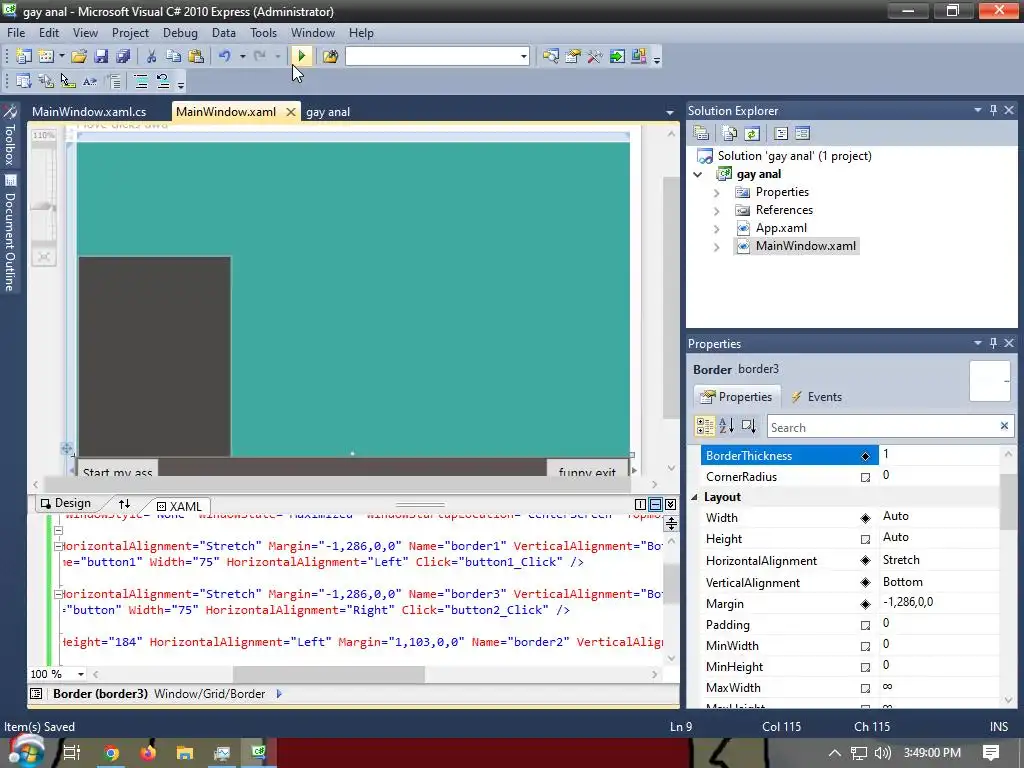Click the Paste clipboard icon
The image size is (1024, 768).
pyautogui.click(x=195, y=56)
